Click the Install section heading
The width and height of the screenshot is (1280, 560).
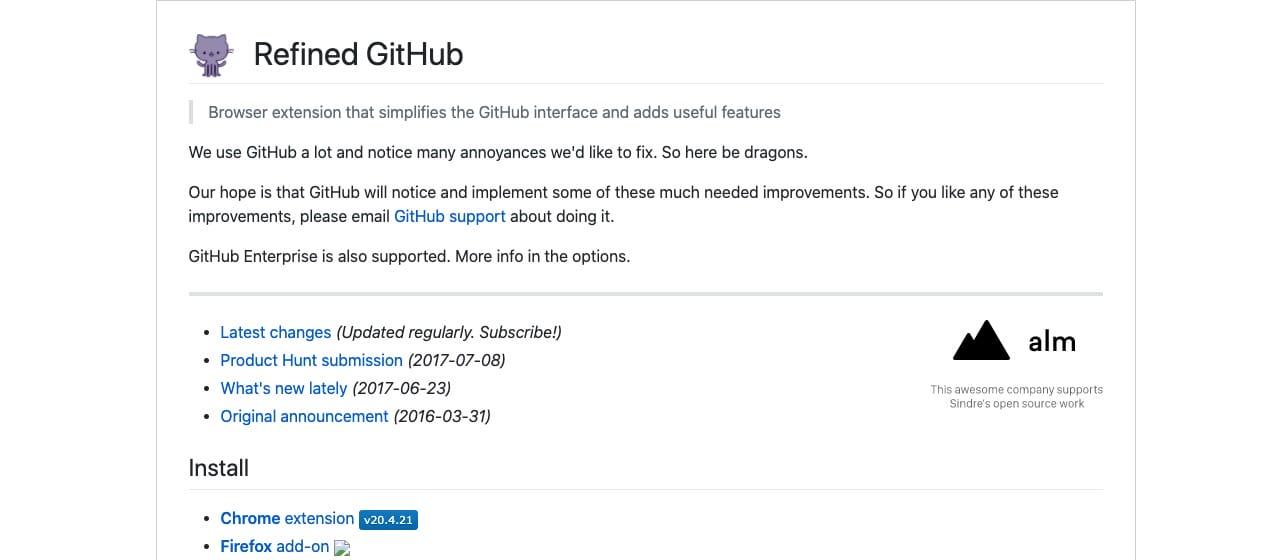[x=218, y=468]
